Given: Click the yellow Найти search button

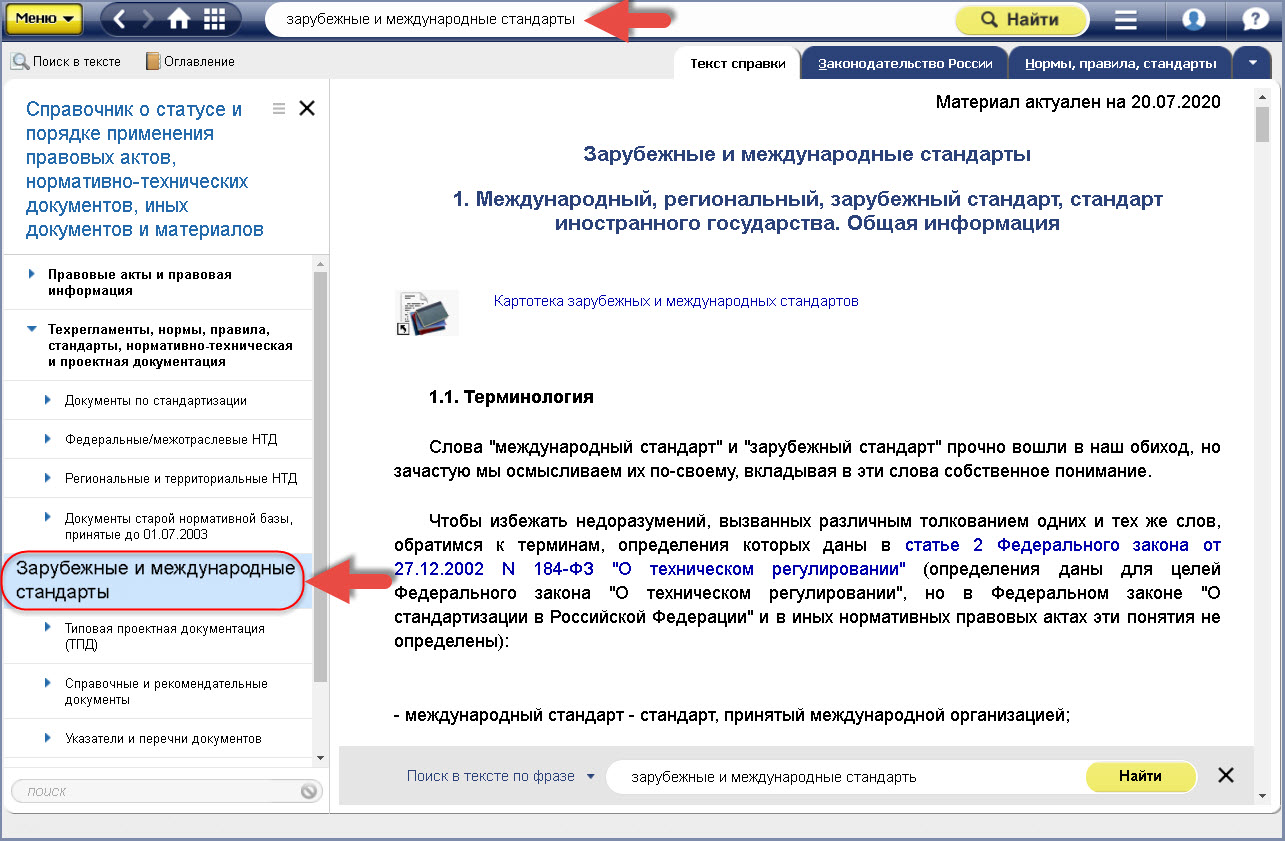Looking at the screenshot, I should (1020, 19).
